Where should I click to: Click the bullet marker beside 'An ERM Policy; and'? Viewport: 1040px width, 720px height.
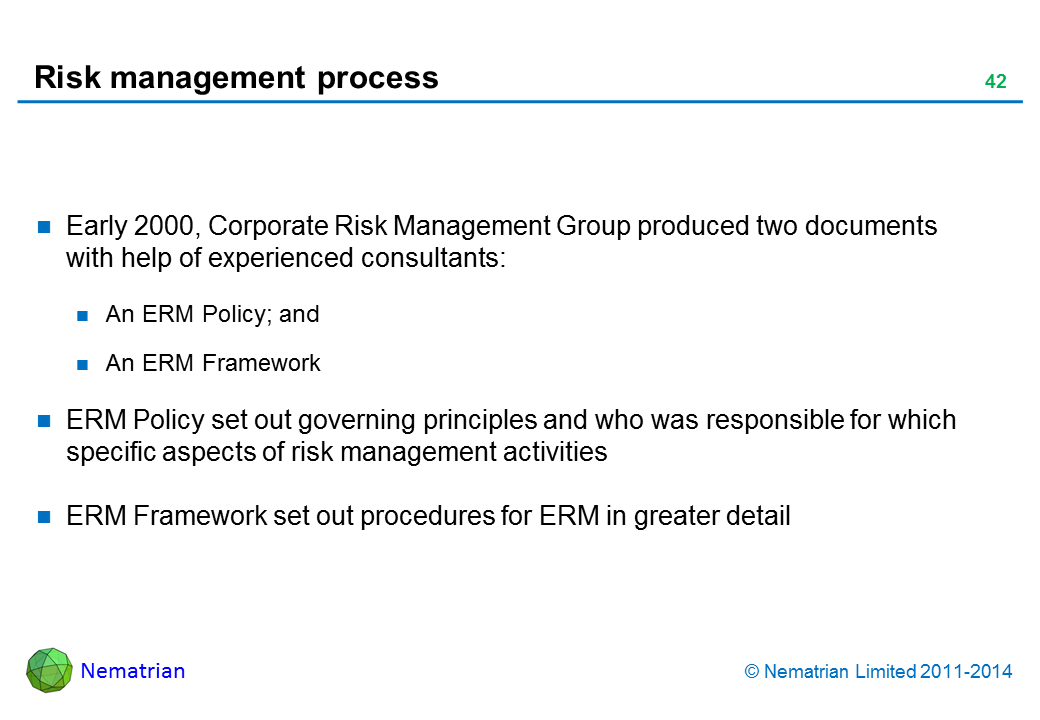click(84, 316)
